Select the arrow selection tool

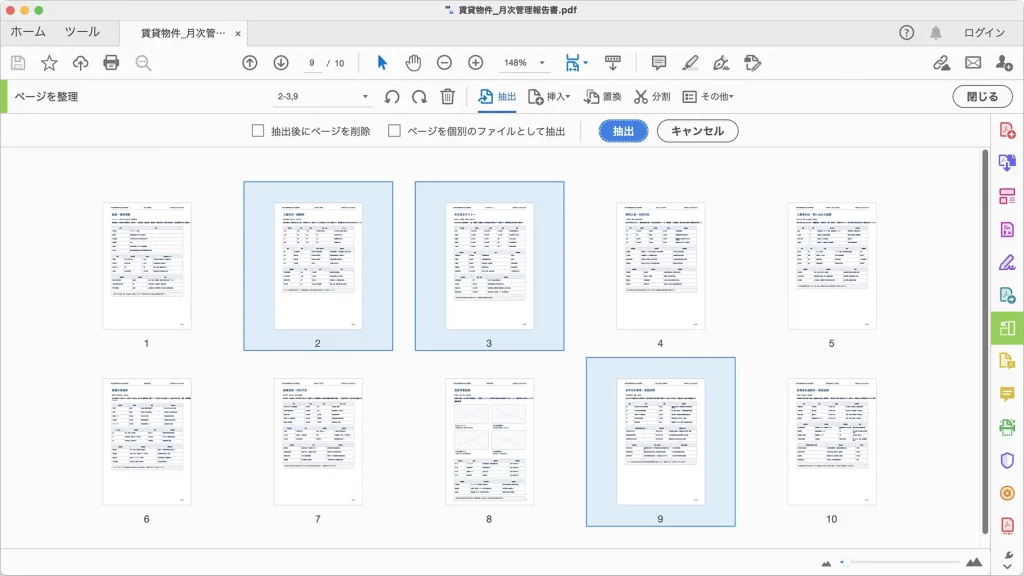pyautogui.click(x=382, y=63)
